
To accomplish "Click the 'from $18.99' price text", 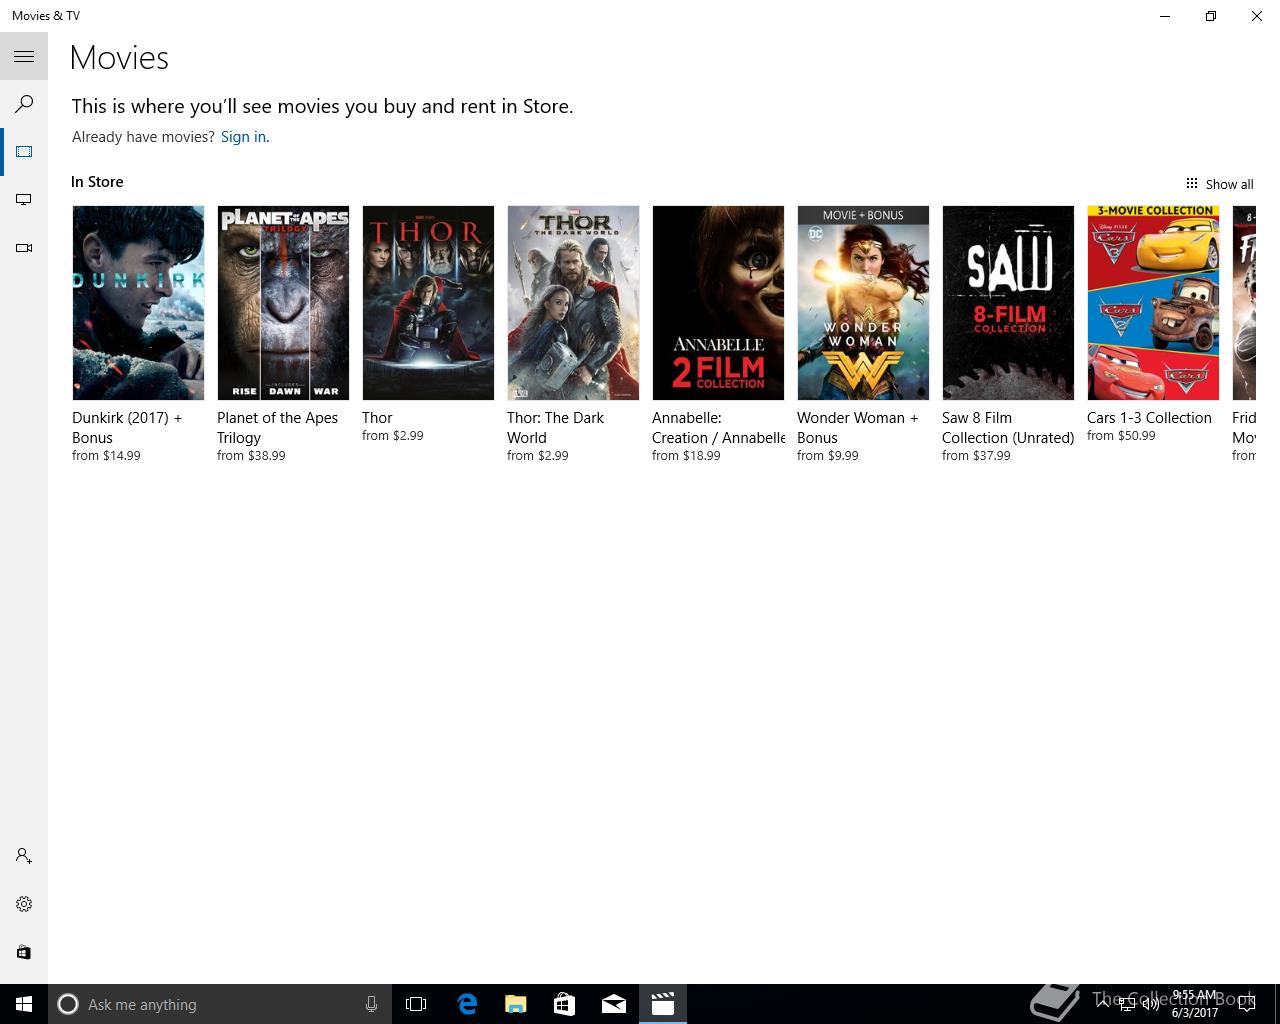I will pyautogui.click(x=686, y=456).
